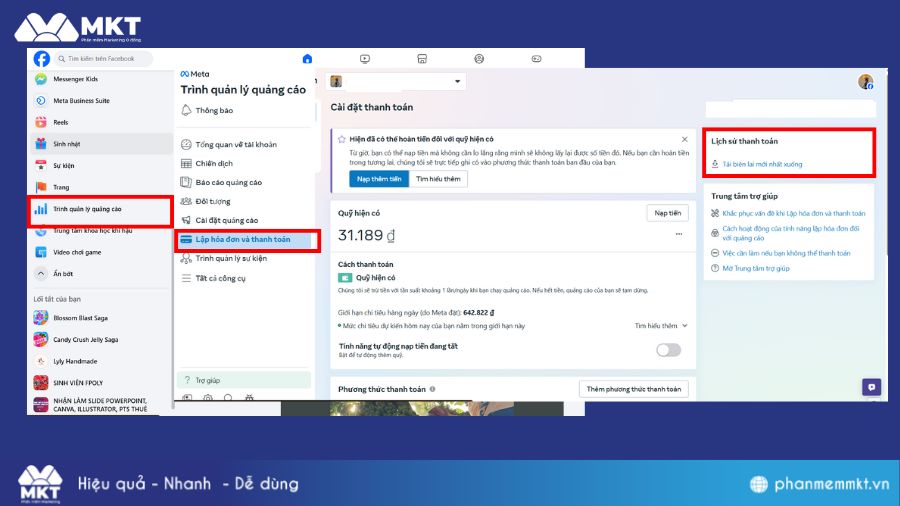Collapse sidebar with Ẩn bớt
This screenshot has width=900, height=506.
pos(41,273)
